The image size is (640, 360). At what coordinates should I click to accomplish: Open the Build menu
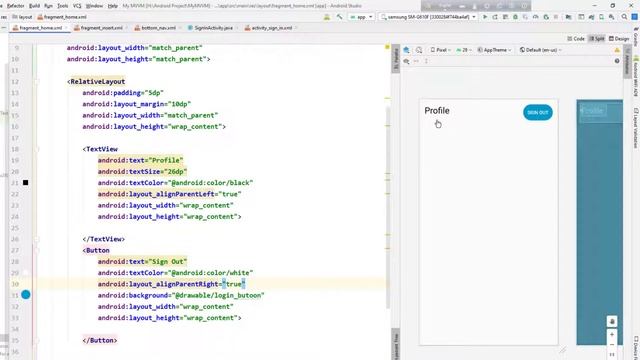(x=34, y=6)
